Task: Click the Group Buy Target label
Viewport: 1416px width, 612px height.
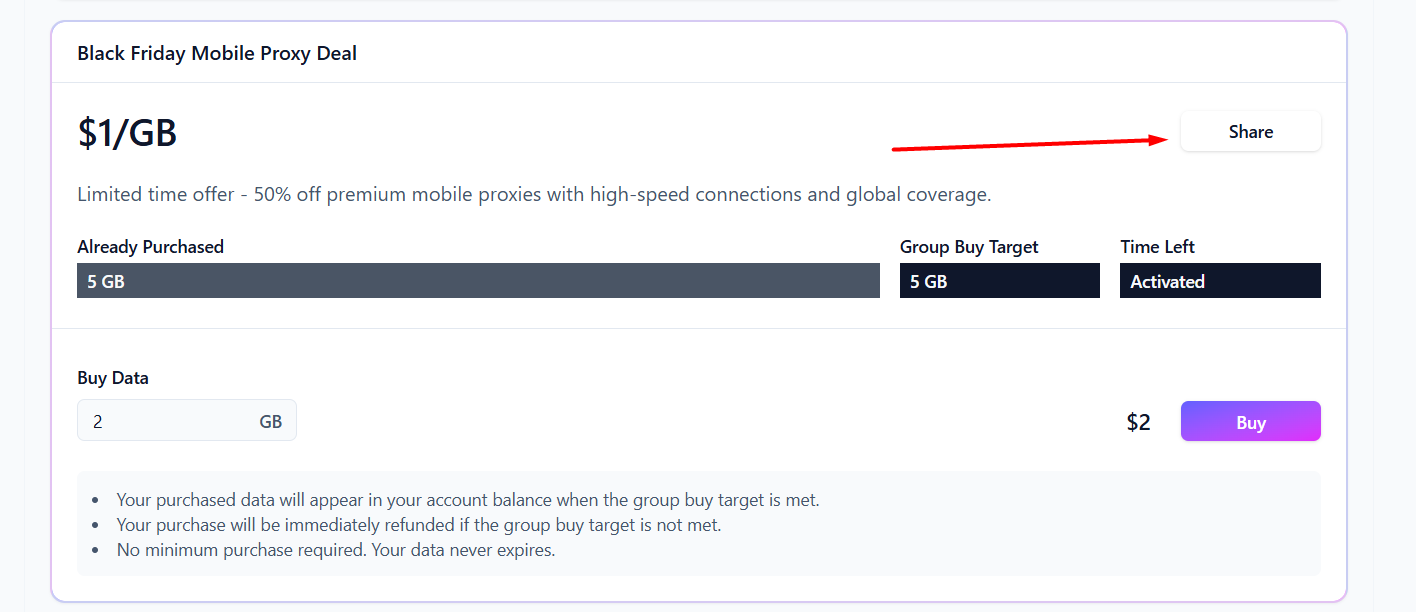Action: pyautogui.click(x=969, y=247)
